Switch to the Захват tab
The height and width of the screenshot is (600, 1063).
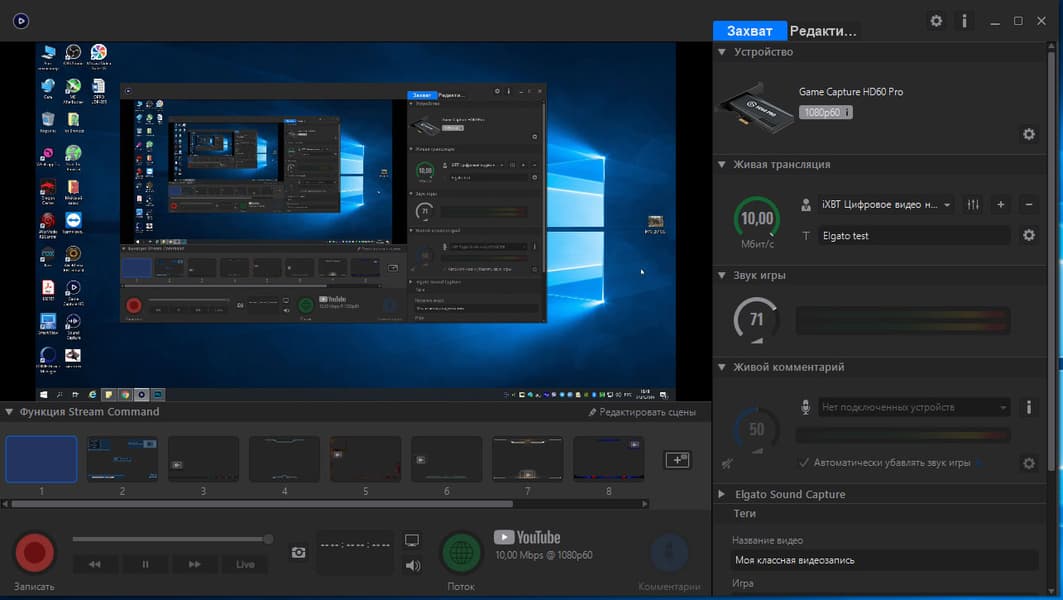[750, 30]
